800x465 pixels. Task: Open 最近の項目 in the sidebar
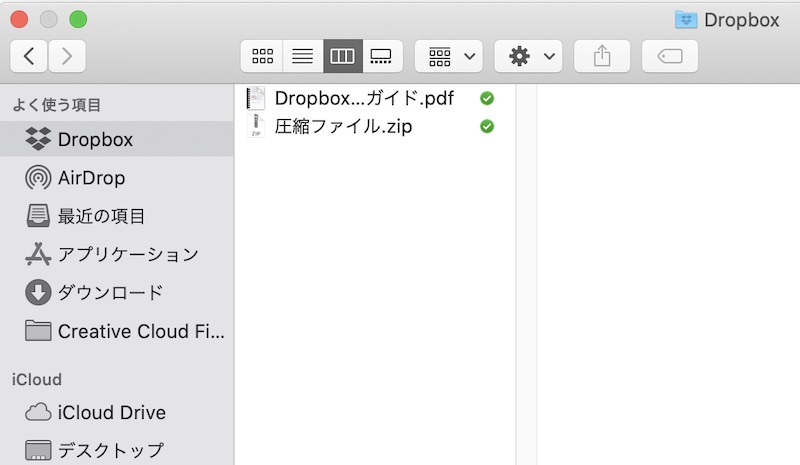(x=117, y=216)
